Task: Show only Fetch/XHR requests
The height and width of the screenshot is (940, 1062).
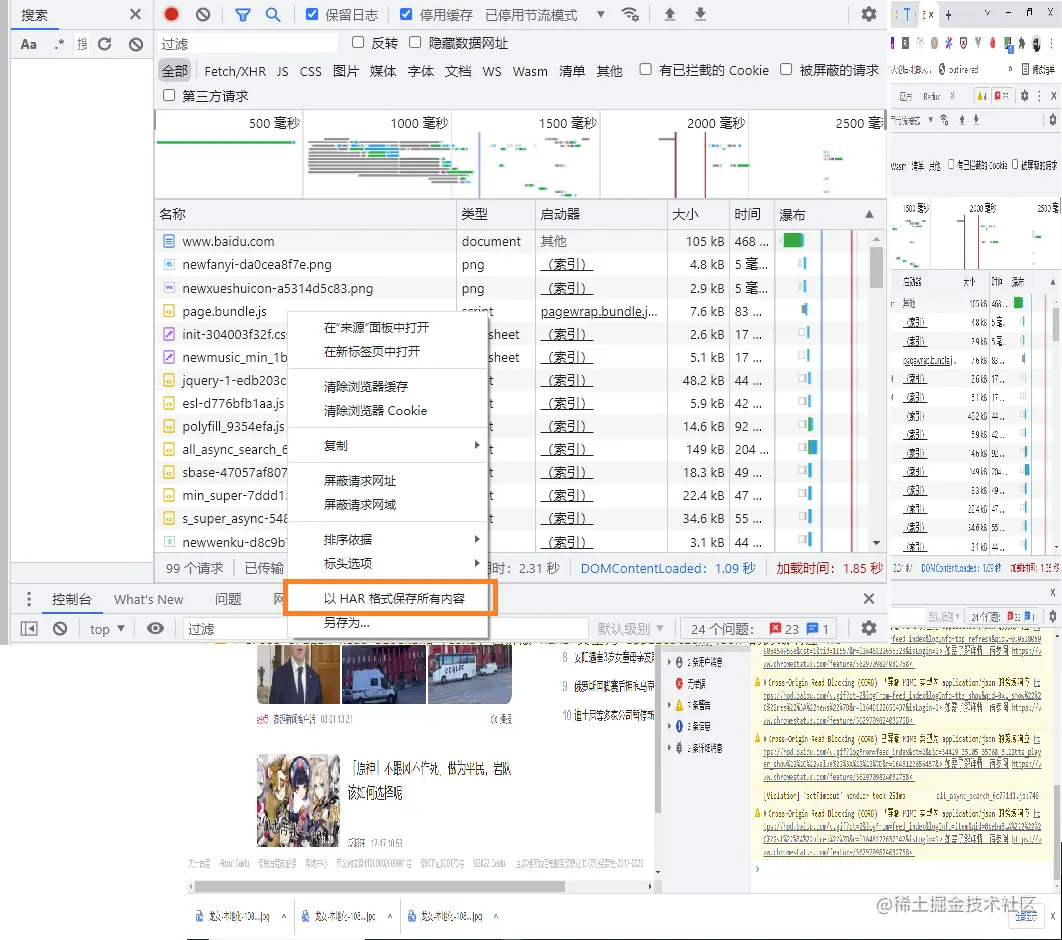Action: [234, 71]
